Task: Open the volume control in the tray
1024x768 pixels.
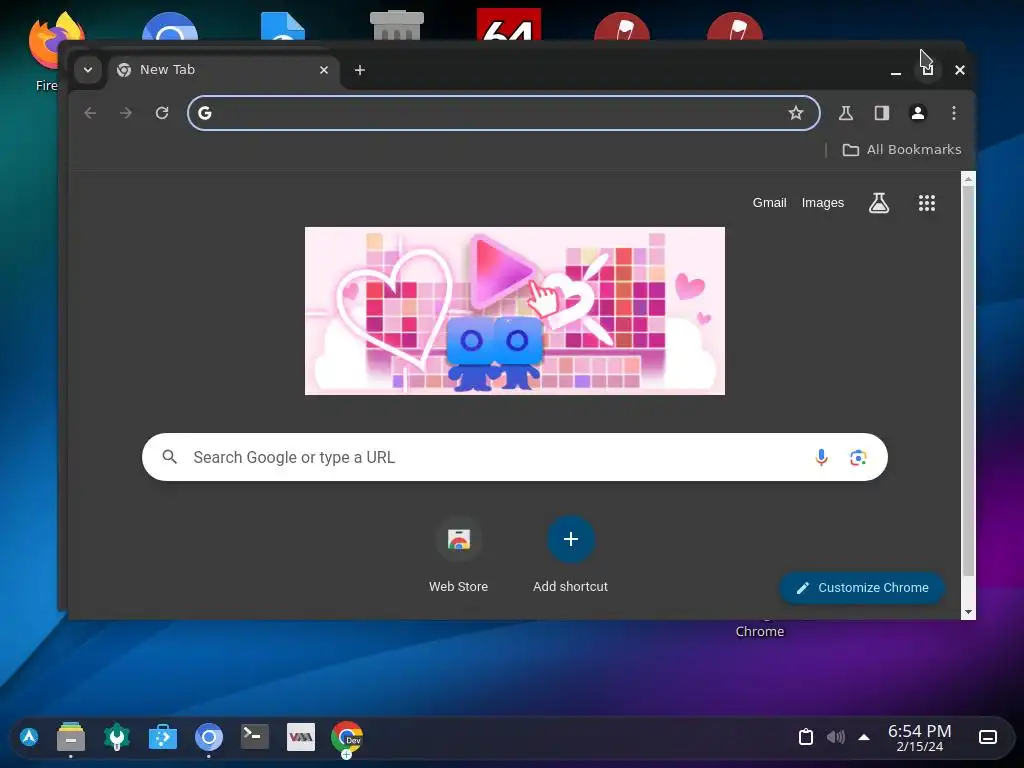Action: pyautogui.click(x=835, y=737)
